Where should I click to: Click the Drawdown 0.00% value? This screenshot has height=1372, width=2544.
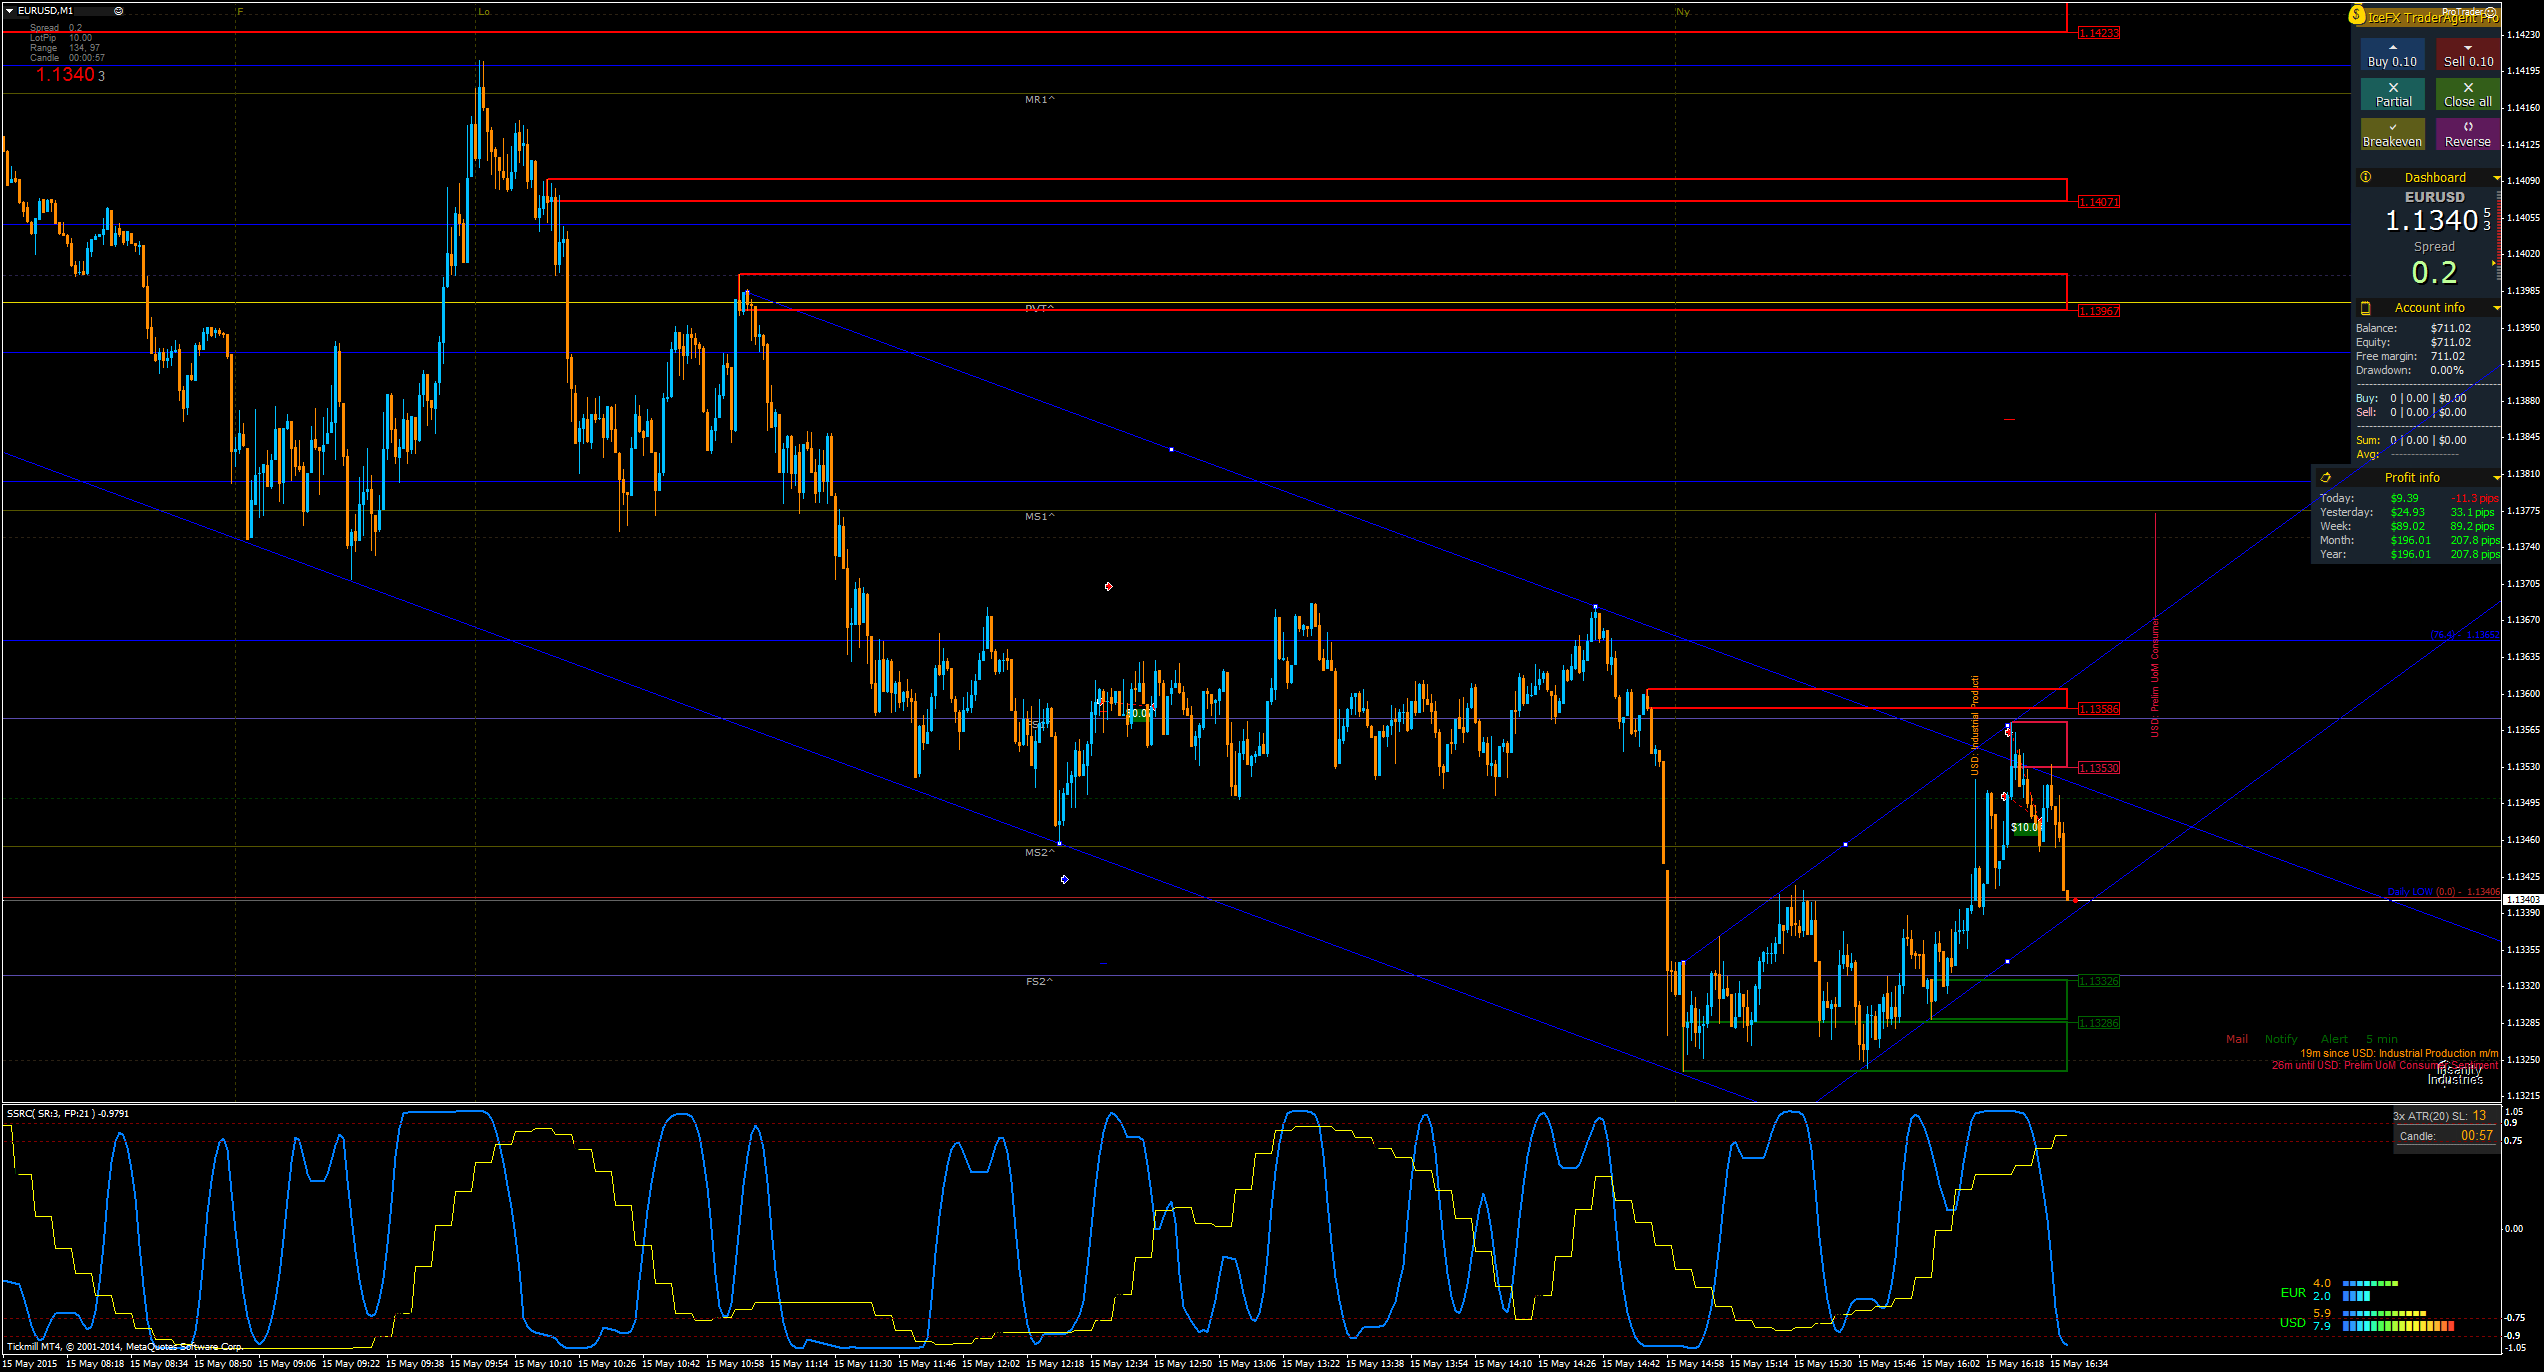pos(2447,370)
